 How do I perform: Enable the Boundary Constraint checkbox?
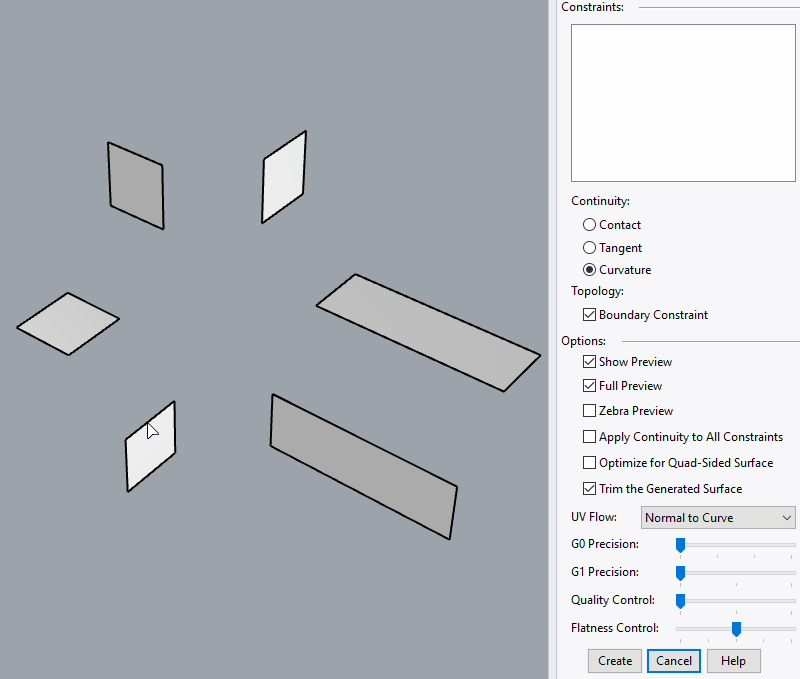point(589,314)
